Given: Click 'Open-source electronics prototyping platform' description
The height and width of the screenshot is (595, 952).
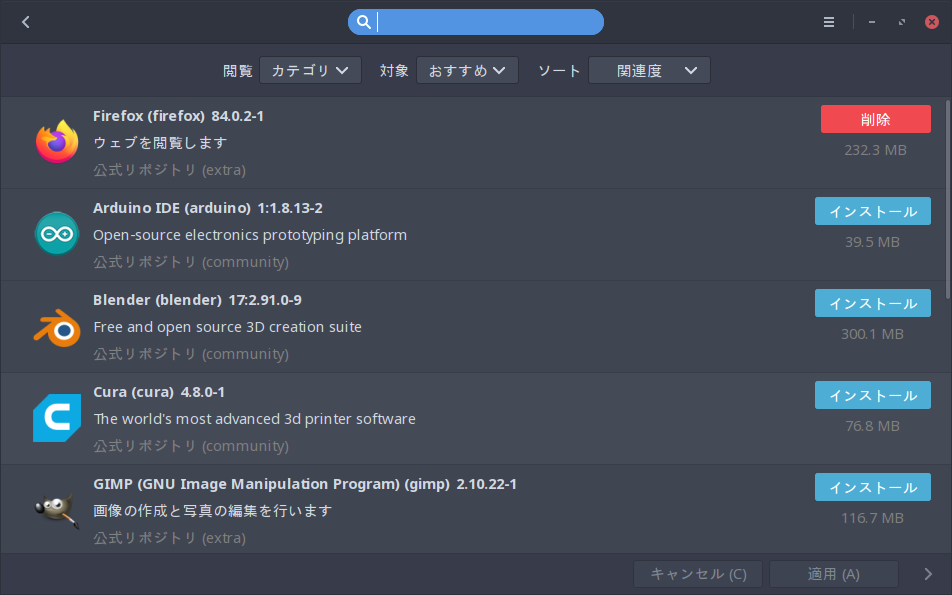Looking at the screenshot, I should [250, 235].
